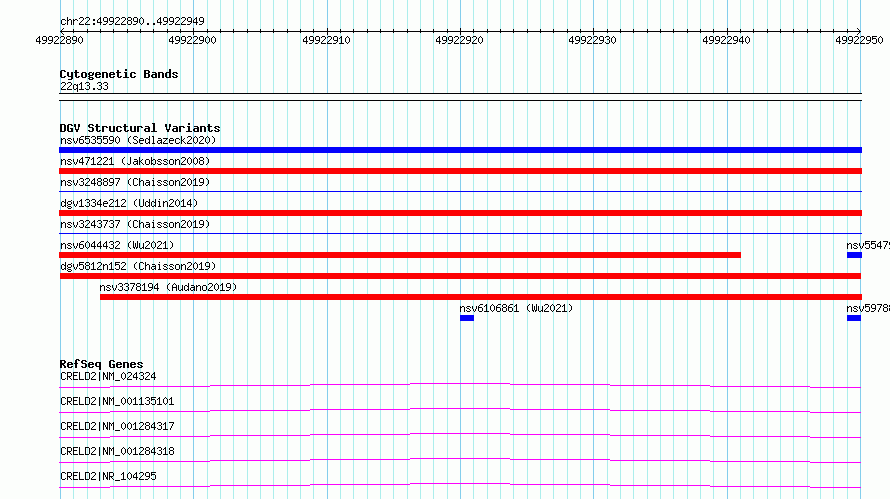Click the red bar of nsv3378194
Image resolution: width=890 pixels, height=499 pixels.
pyautogui.click(x=481, y=297)
